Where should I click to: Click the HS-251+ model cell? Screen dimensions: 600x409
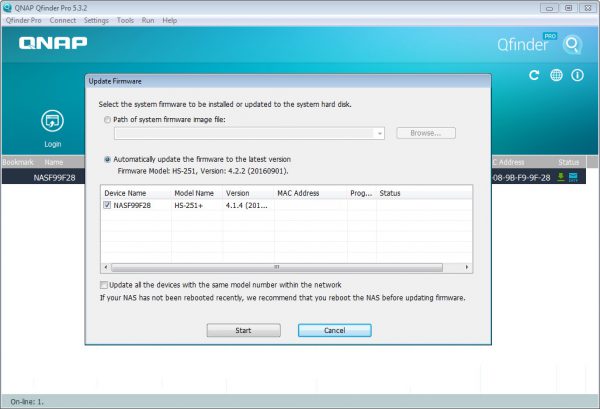(189, 205)
